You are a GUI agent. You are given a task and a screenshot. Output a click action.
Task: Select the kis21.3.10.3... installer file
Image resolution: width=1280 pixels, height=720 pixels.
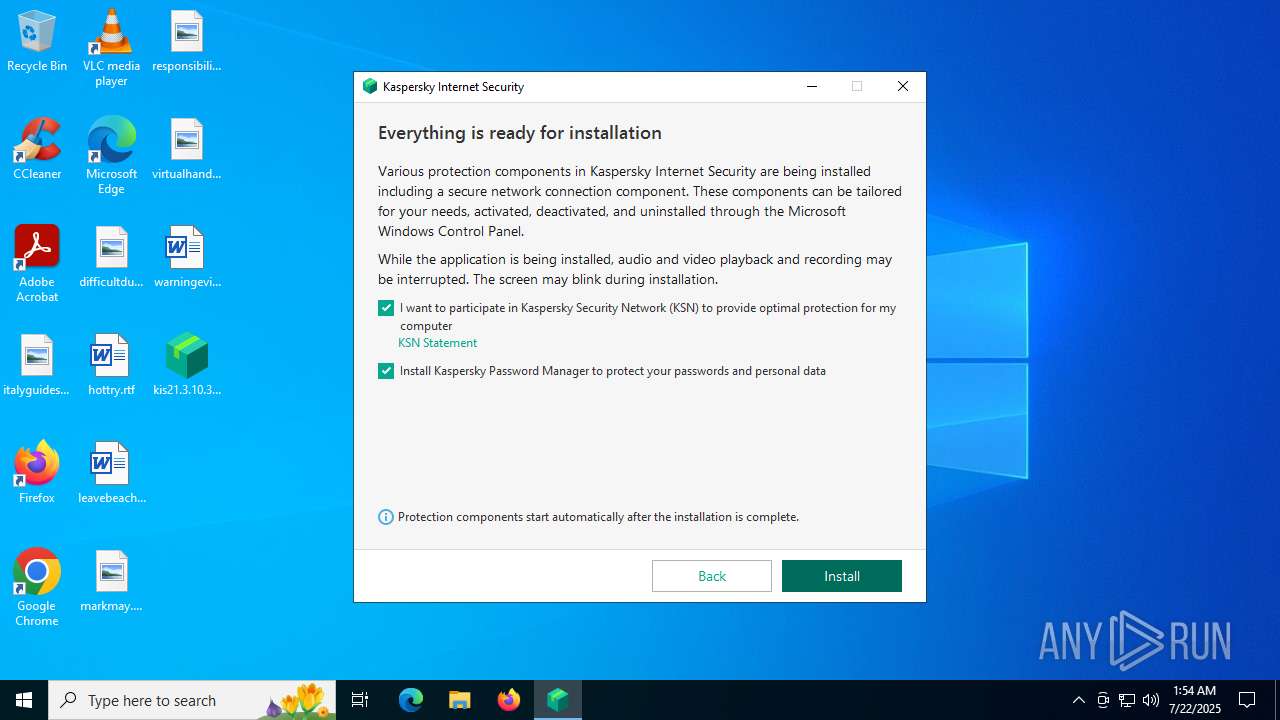(x=187, y=366)
